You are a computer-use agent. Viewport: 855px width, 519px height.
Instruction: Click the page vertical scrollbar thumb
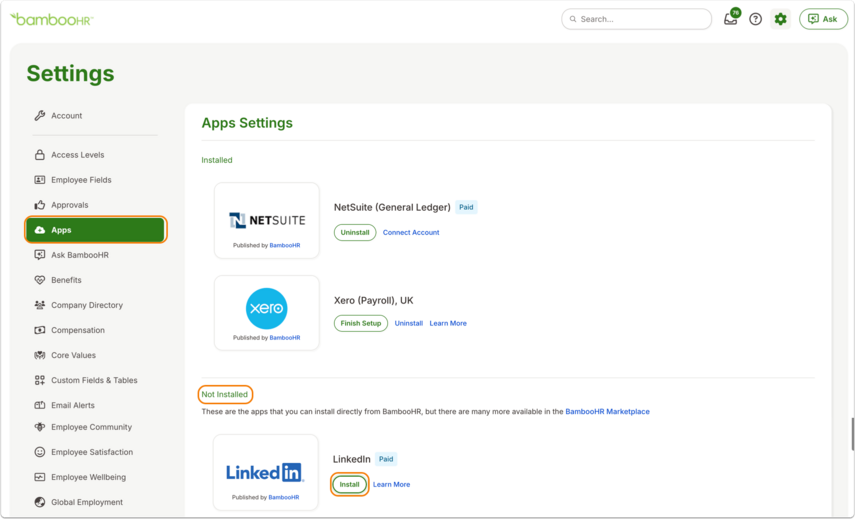(852, 434)
